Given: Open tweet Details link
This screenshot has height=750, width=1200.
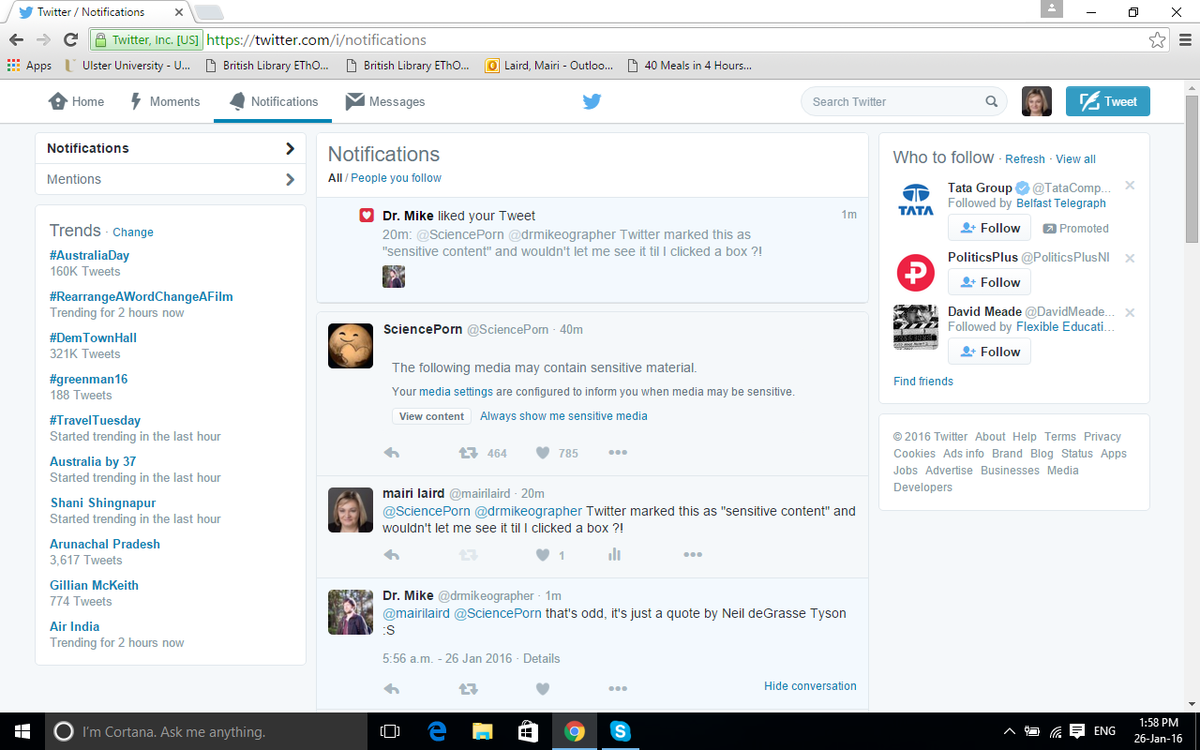Looking at the screenshot, I should coord(541,658).
